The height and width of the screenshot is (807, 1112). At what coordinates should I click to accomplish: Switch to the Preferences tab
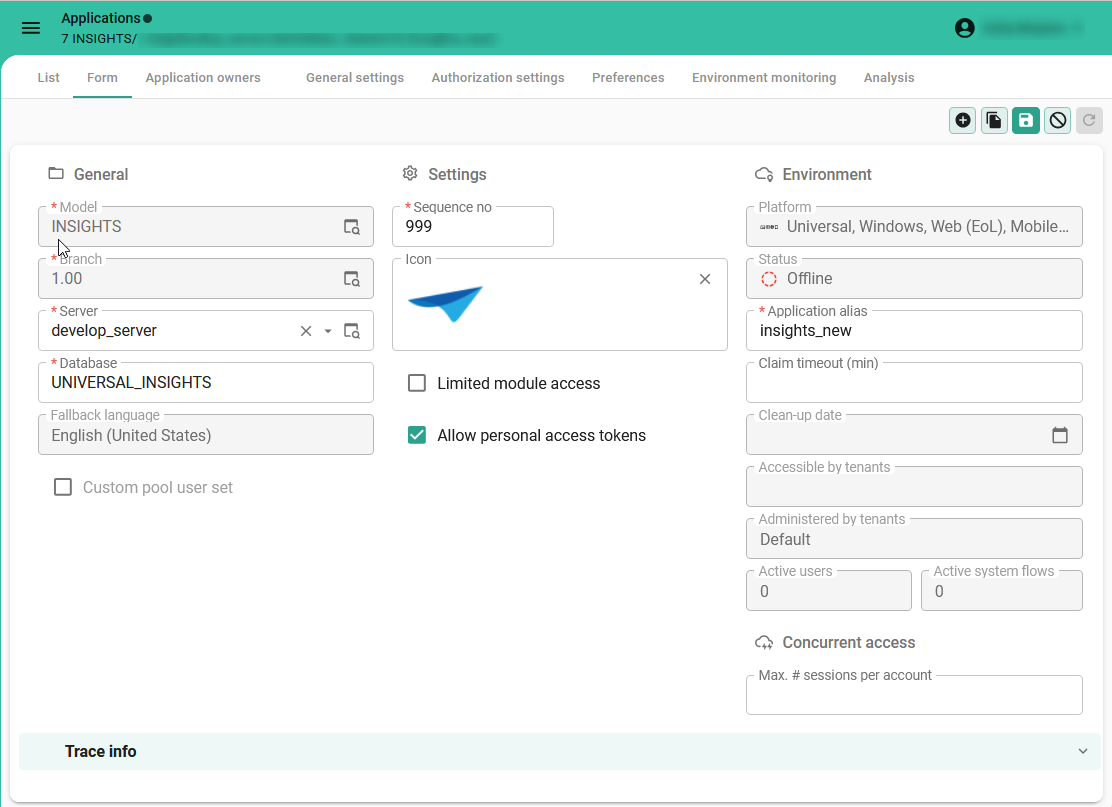pos(628,77)
